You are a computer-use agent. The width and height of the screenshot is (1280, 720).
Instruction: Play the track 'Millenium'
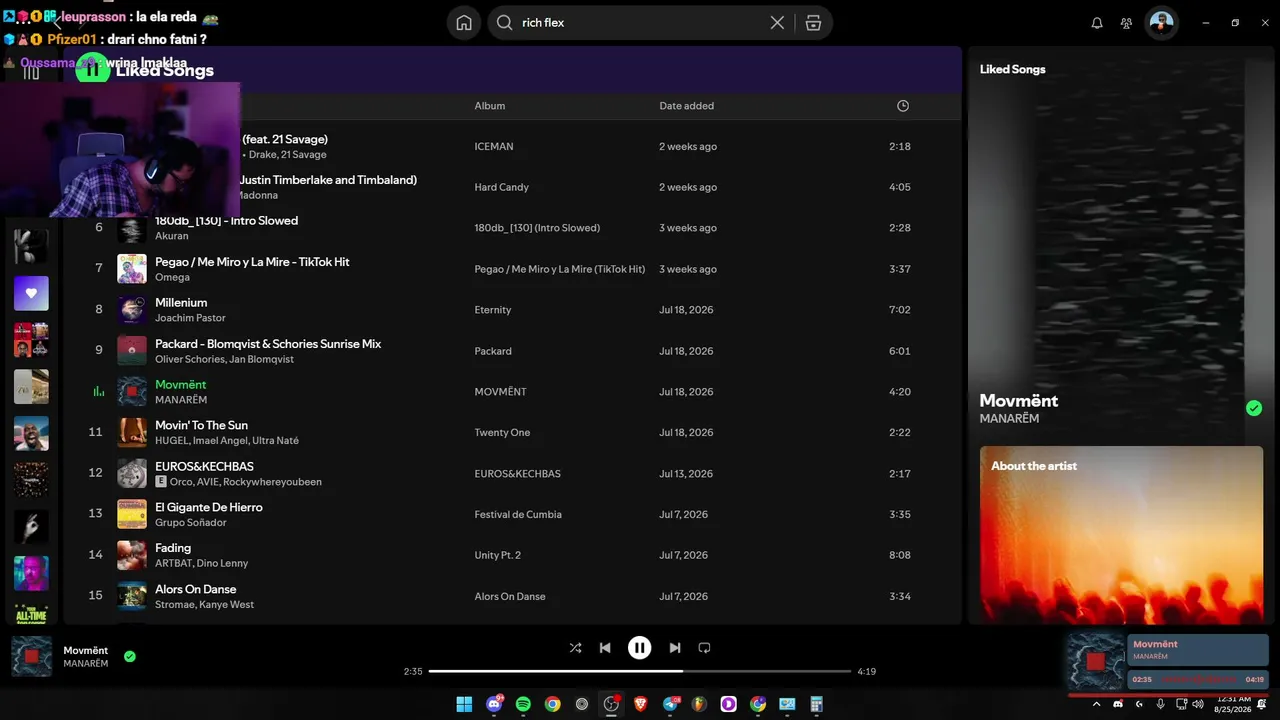[x=181, y=303]
